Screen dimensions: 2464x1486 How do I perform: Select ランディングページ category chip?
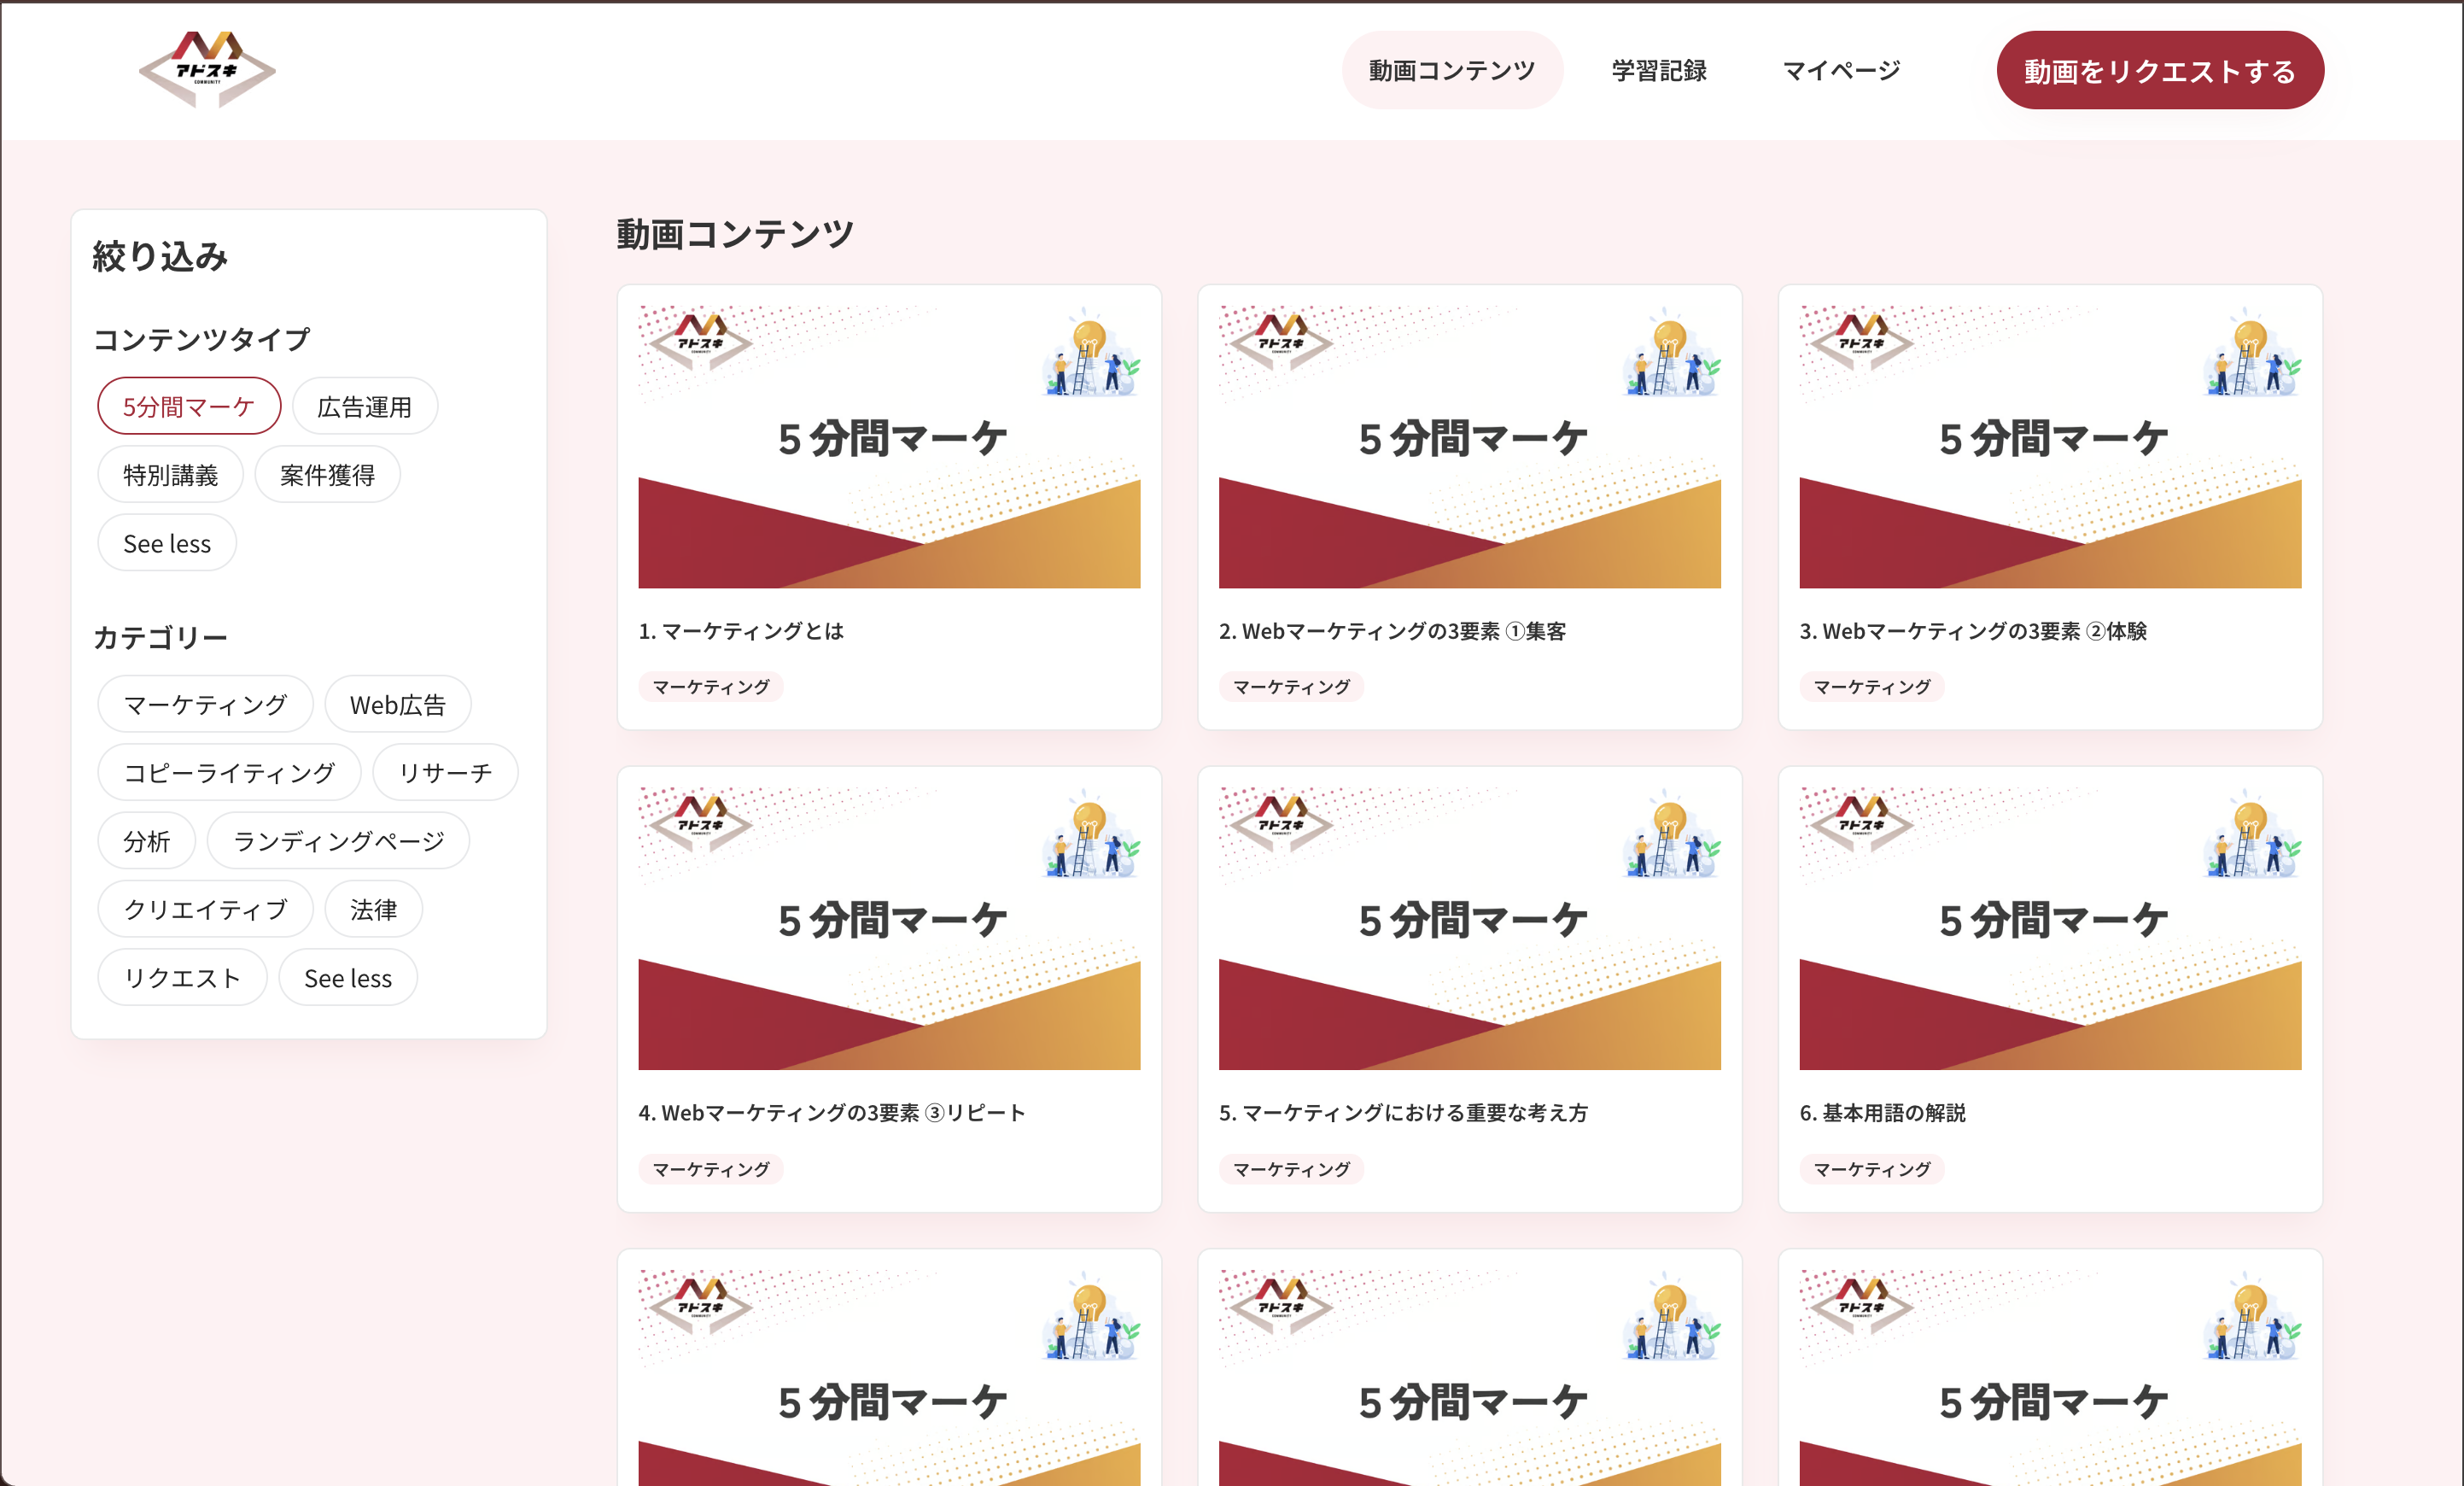[338, 841]
